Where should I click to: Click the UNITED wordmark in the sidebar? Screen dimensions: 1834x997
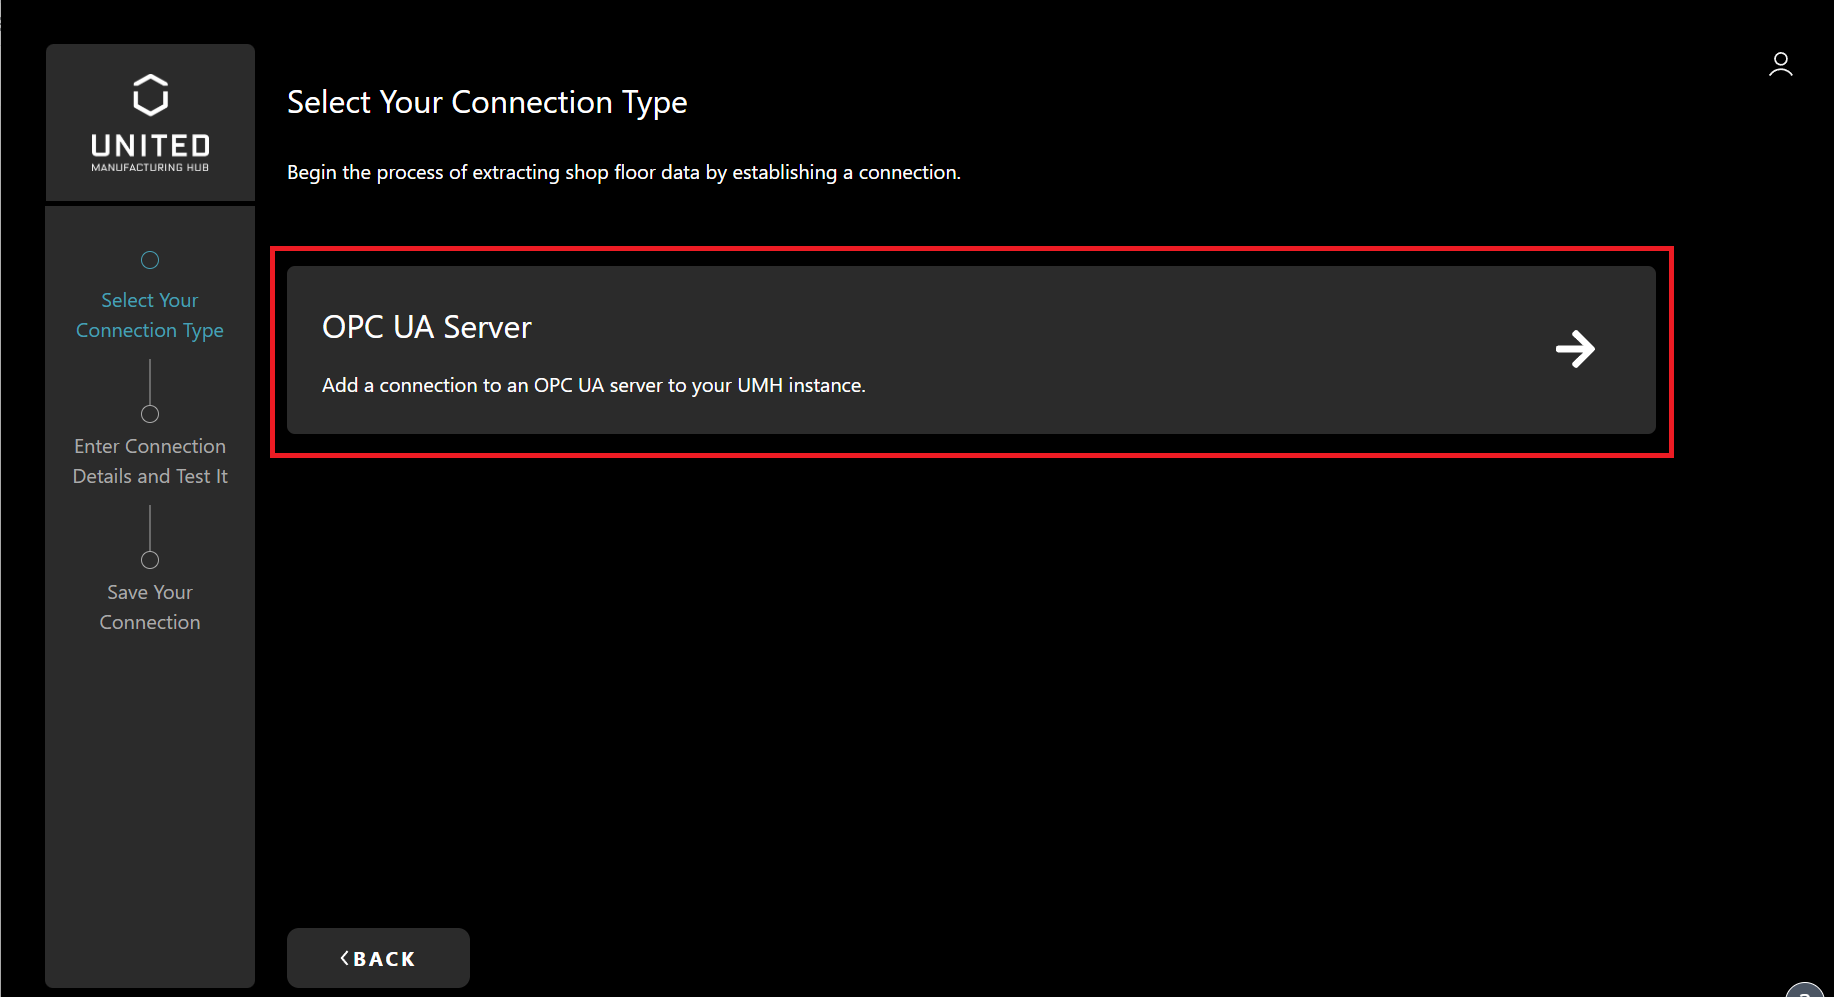[150, 146]
